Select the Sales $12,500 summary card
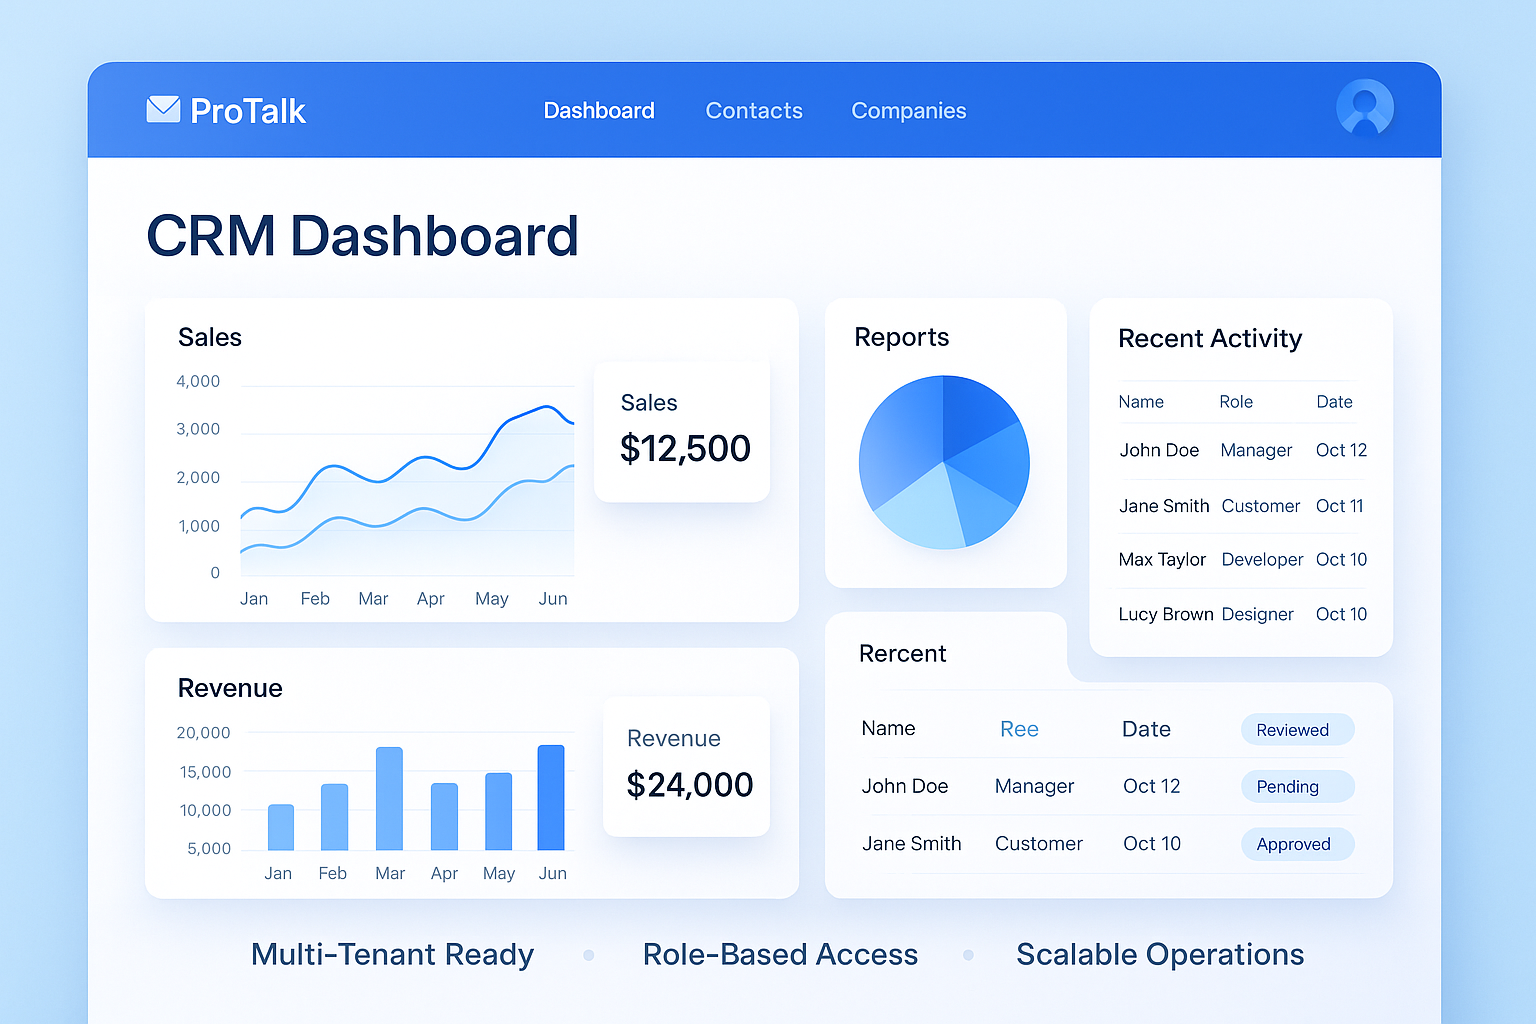 pyautogui.click(x=682, y=430)
